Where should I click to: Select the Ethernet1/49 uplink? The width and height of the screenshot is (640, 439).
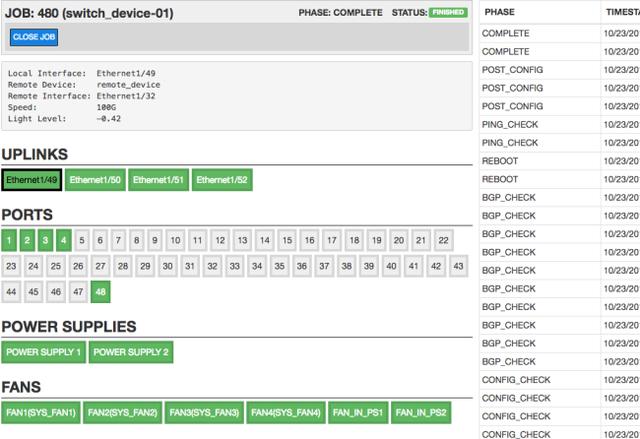31,180
